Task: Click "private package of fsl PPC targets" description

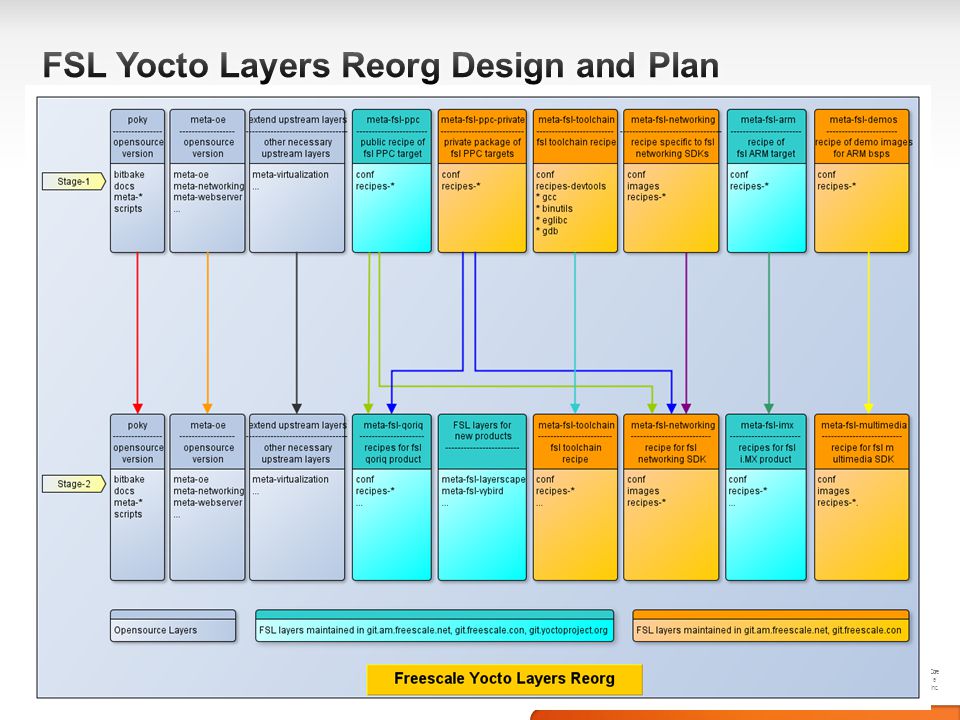Action: click(482, 148)
